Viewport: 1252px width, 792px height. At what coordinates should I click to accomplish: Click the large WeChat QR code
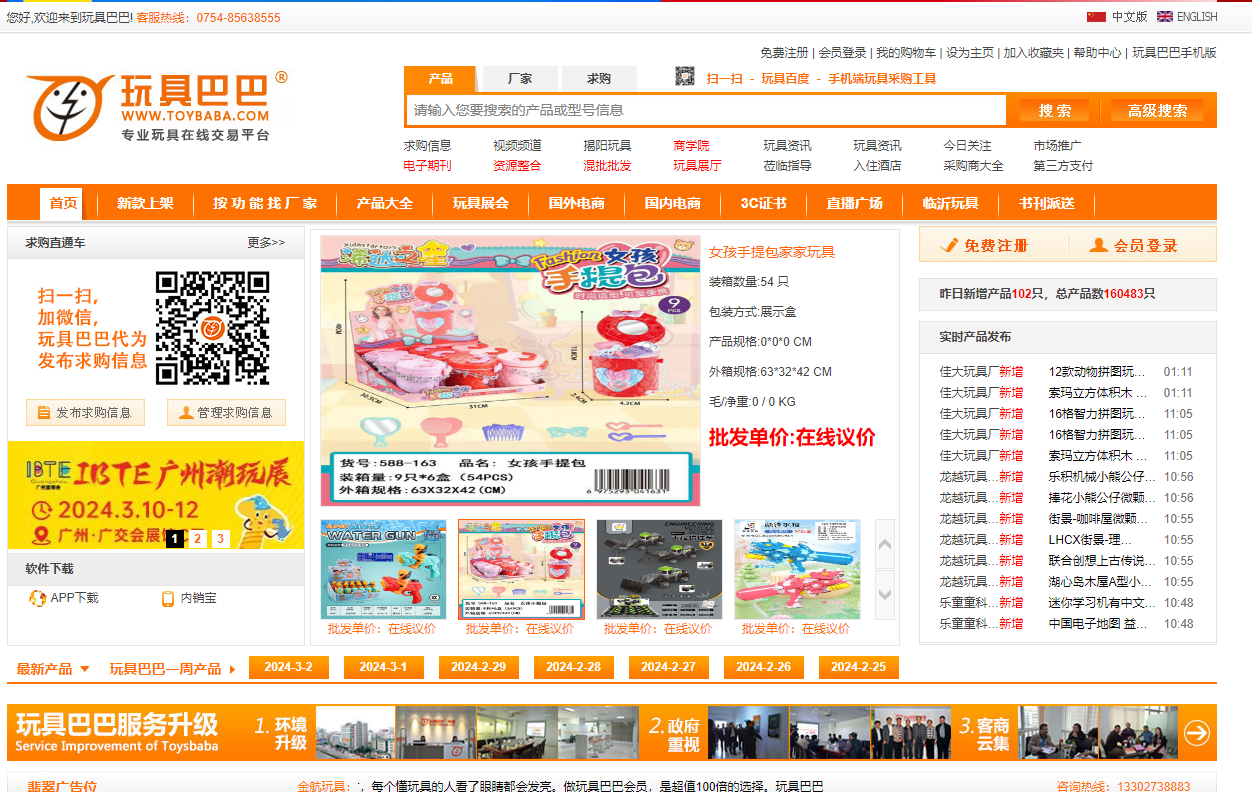(x=212, y=329)
